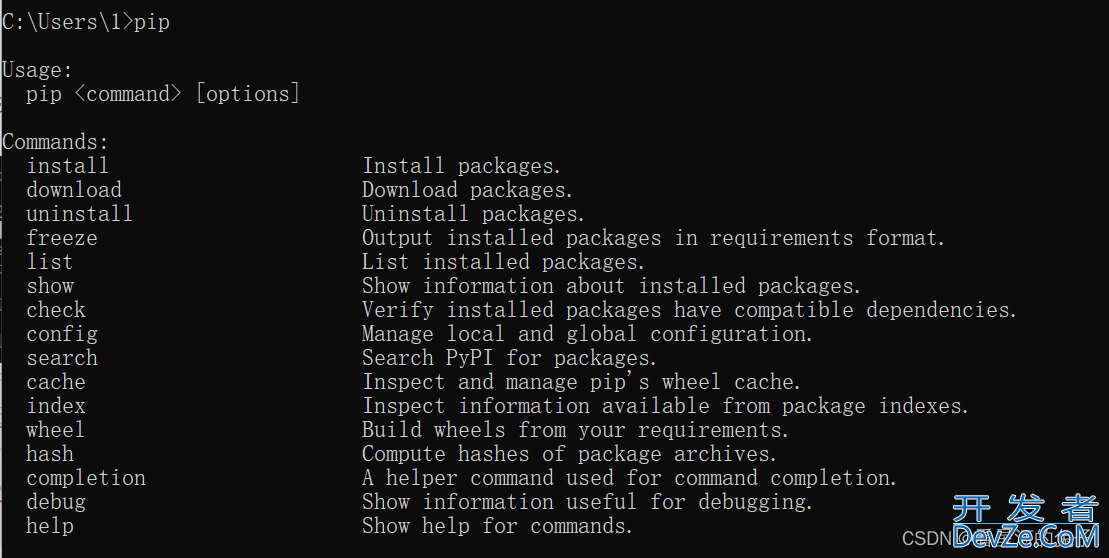
Task: Click the description 'List installed packages.'
Action: click(x=503, y=262)
